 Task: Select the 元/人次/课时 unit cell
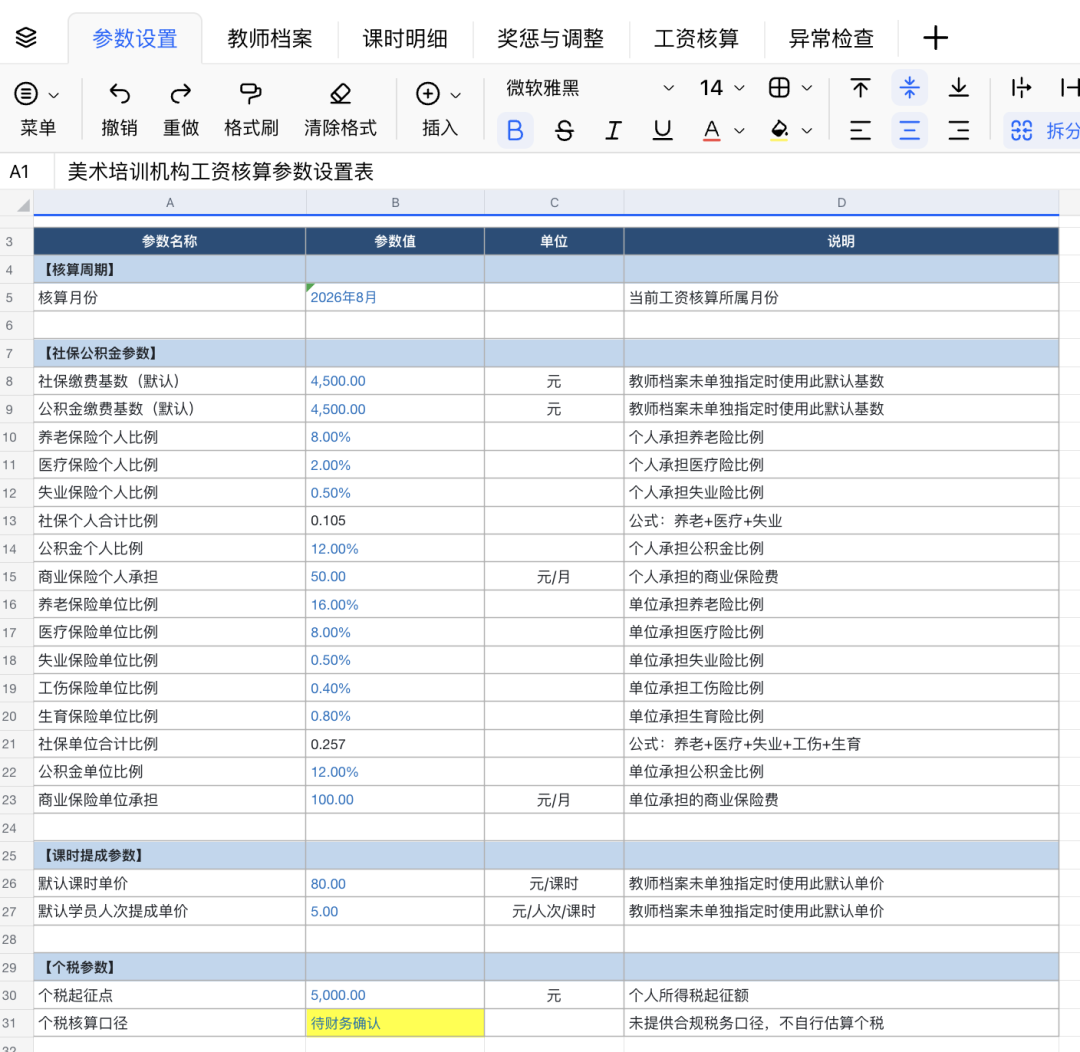[554, 911]
